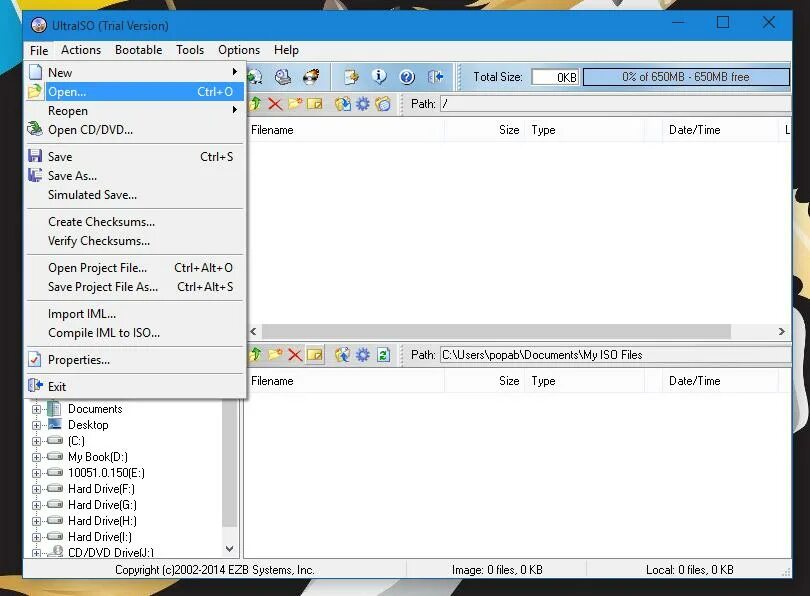Click the red X delete icon in local toolbar
The width and height of the screenshot is (810, 596).
(295, 355)
